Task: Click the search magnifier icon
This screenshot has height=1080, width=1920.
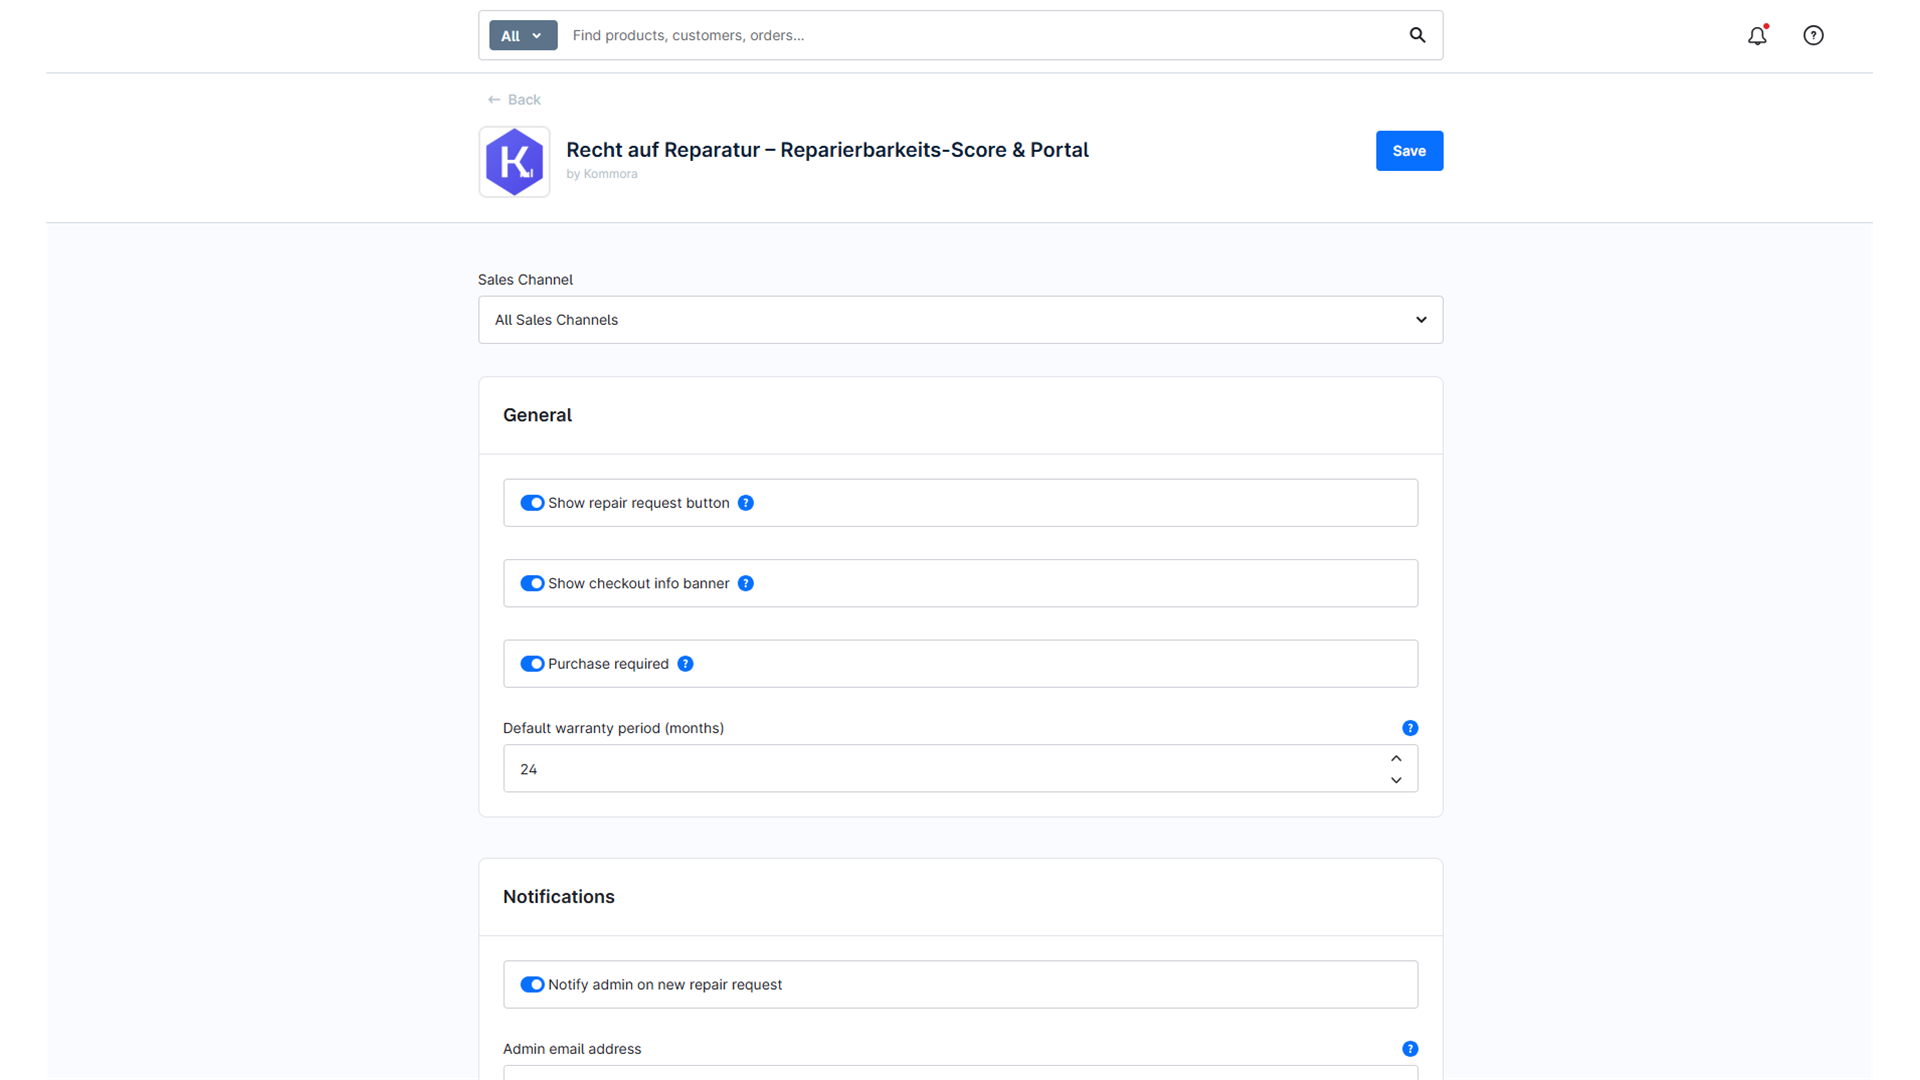Action: [1417, 35]
